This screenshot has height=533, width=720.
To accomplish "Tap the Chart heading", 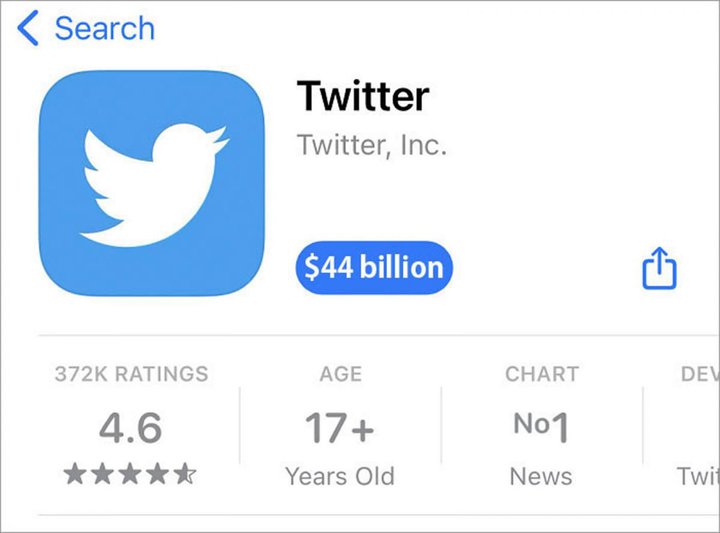I will click(x=541, y=375).
